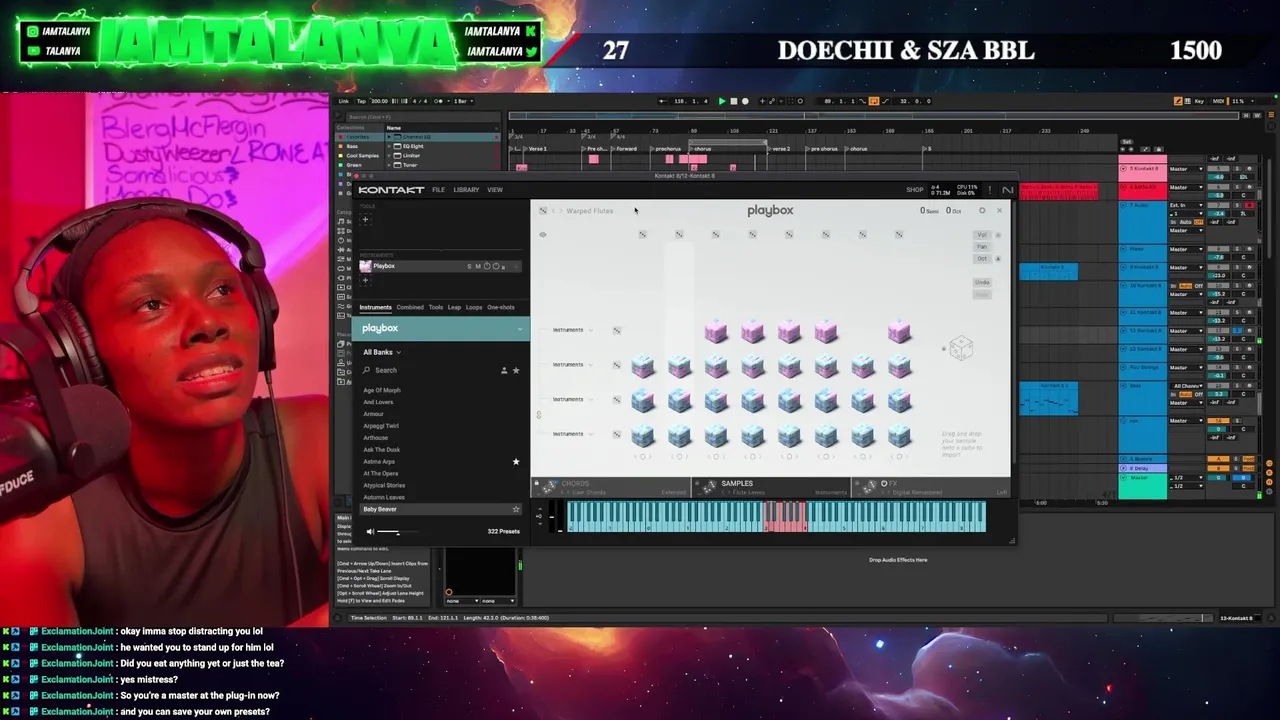Switch to the Leap browser tab
This screenshot has height=720, width=1280.
click(454, 307)
